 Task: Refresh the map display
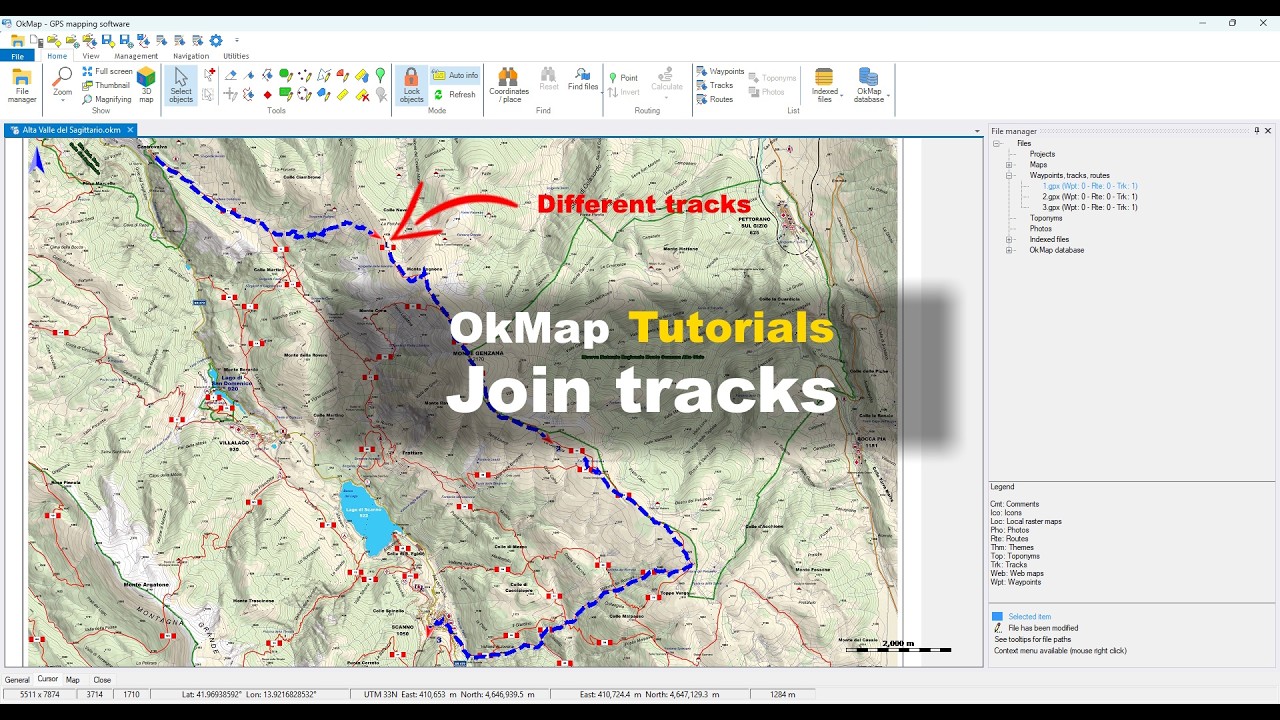click(454, 95)
